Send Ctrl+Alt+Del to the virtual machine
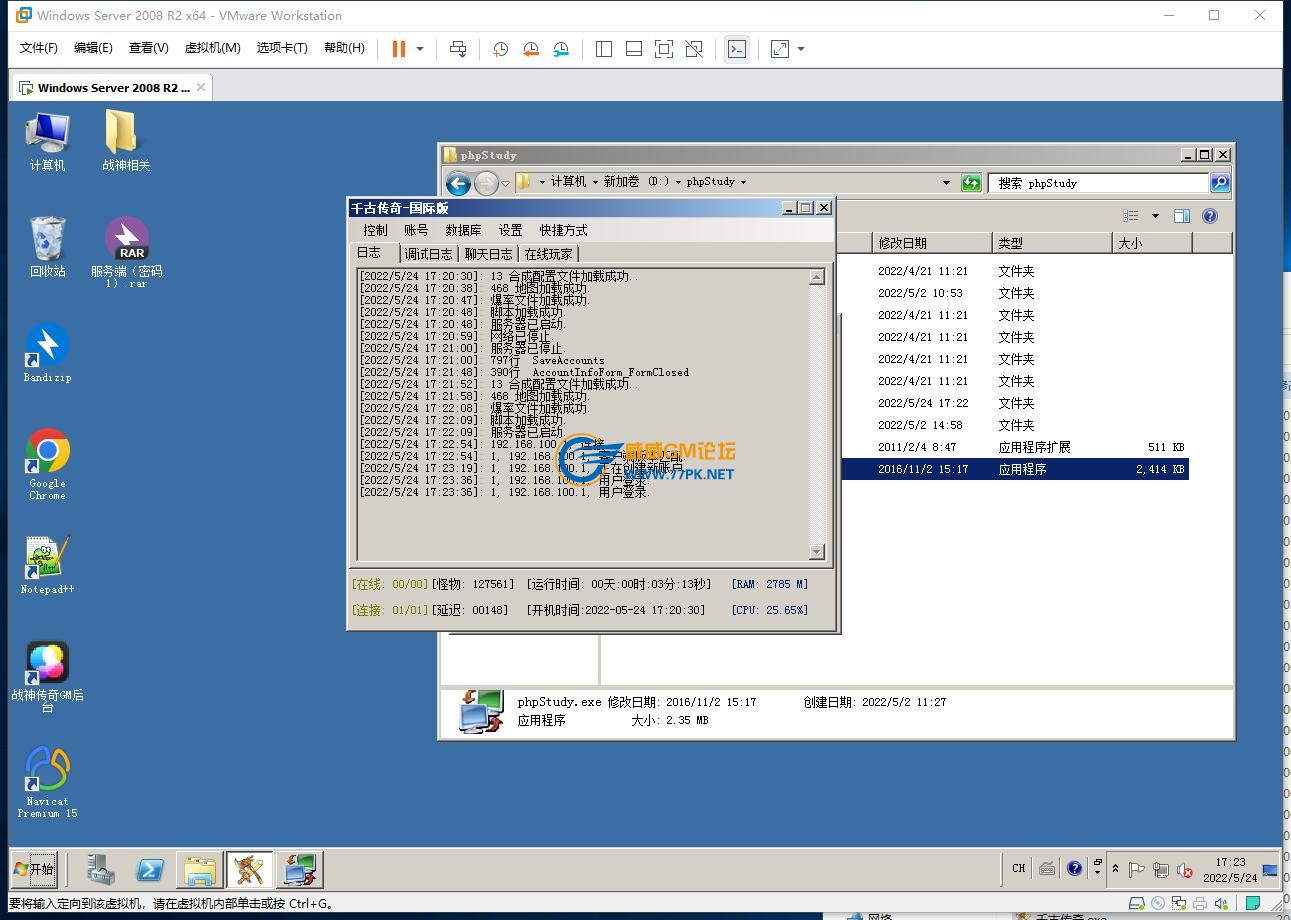Viewport: 1291px width, 920px height. coord(458,49)
